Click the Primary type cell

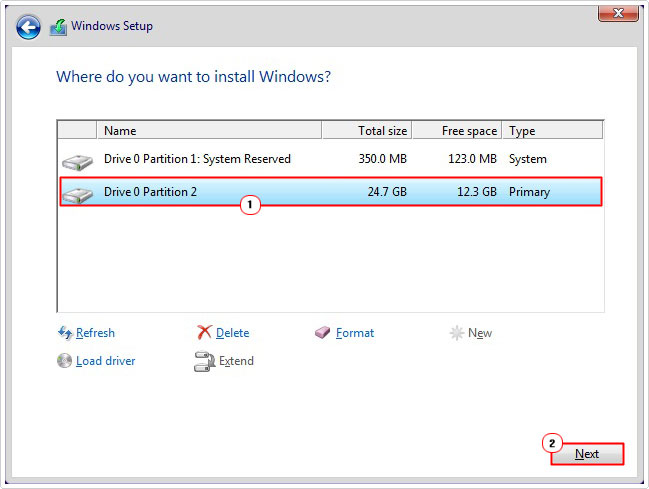[529, 192]
